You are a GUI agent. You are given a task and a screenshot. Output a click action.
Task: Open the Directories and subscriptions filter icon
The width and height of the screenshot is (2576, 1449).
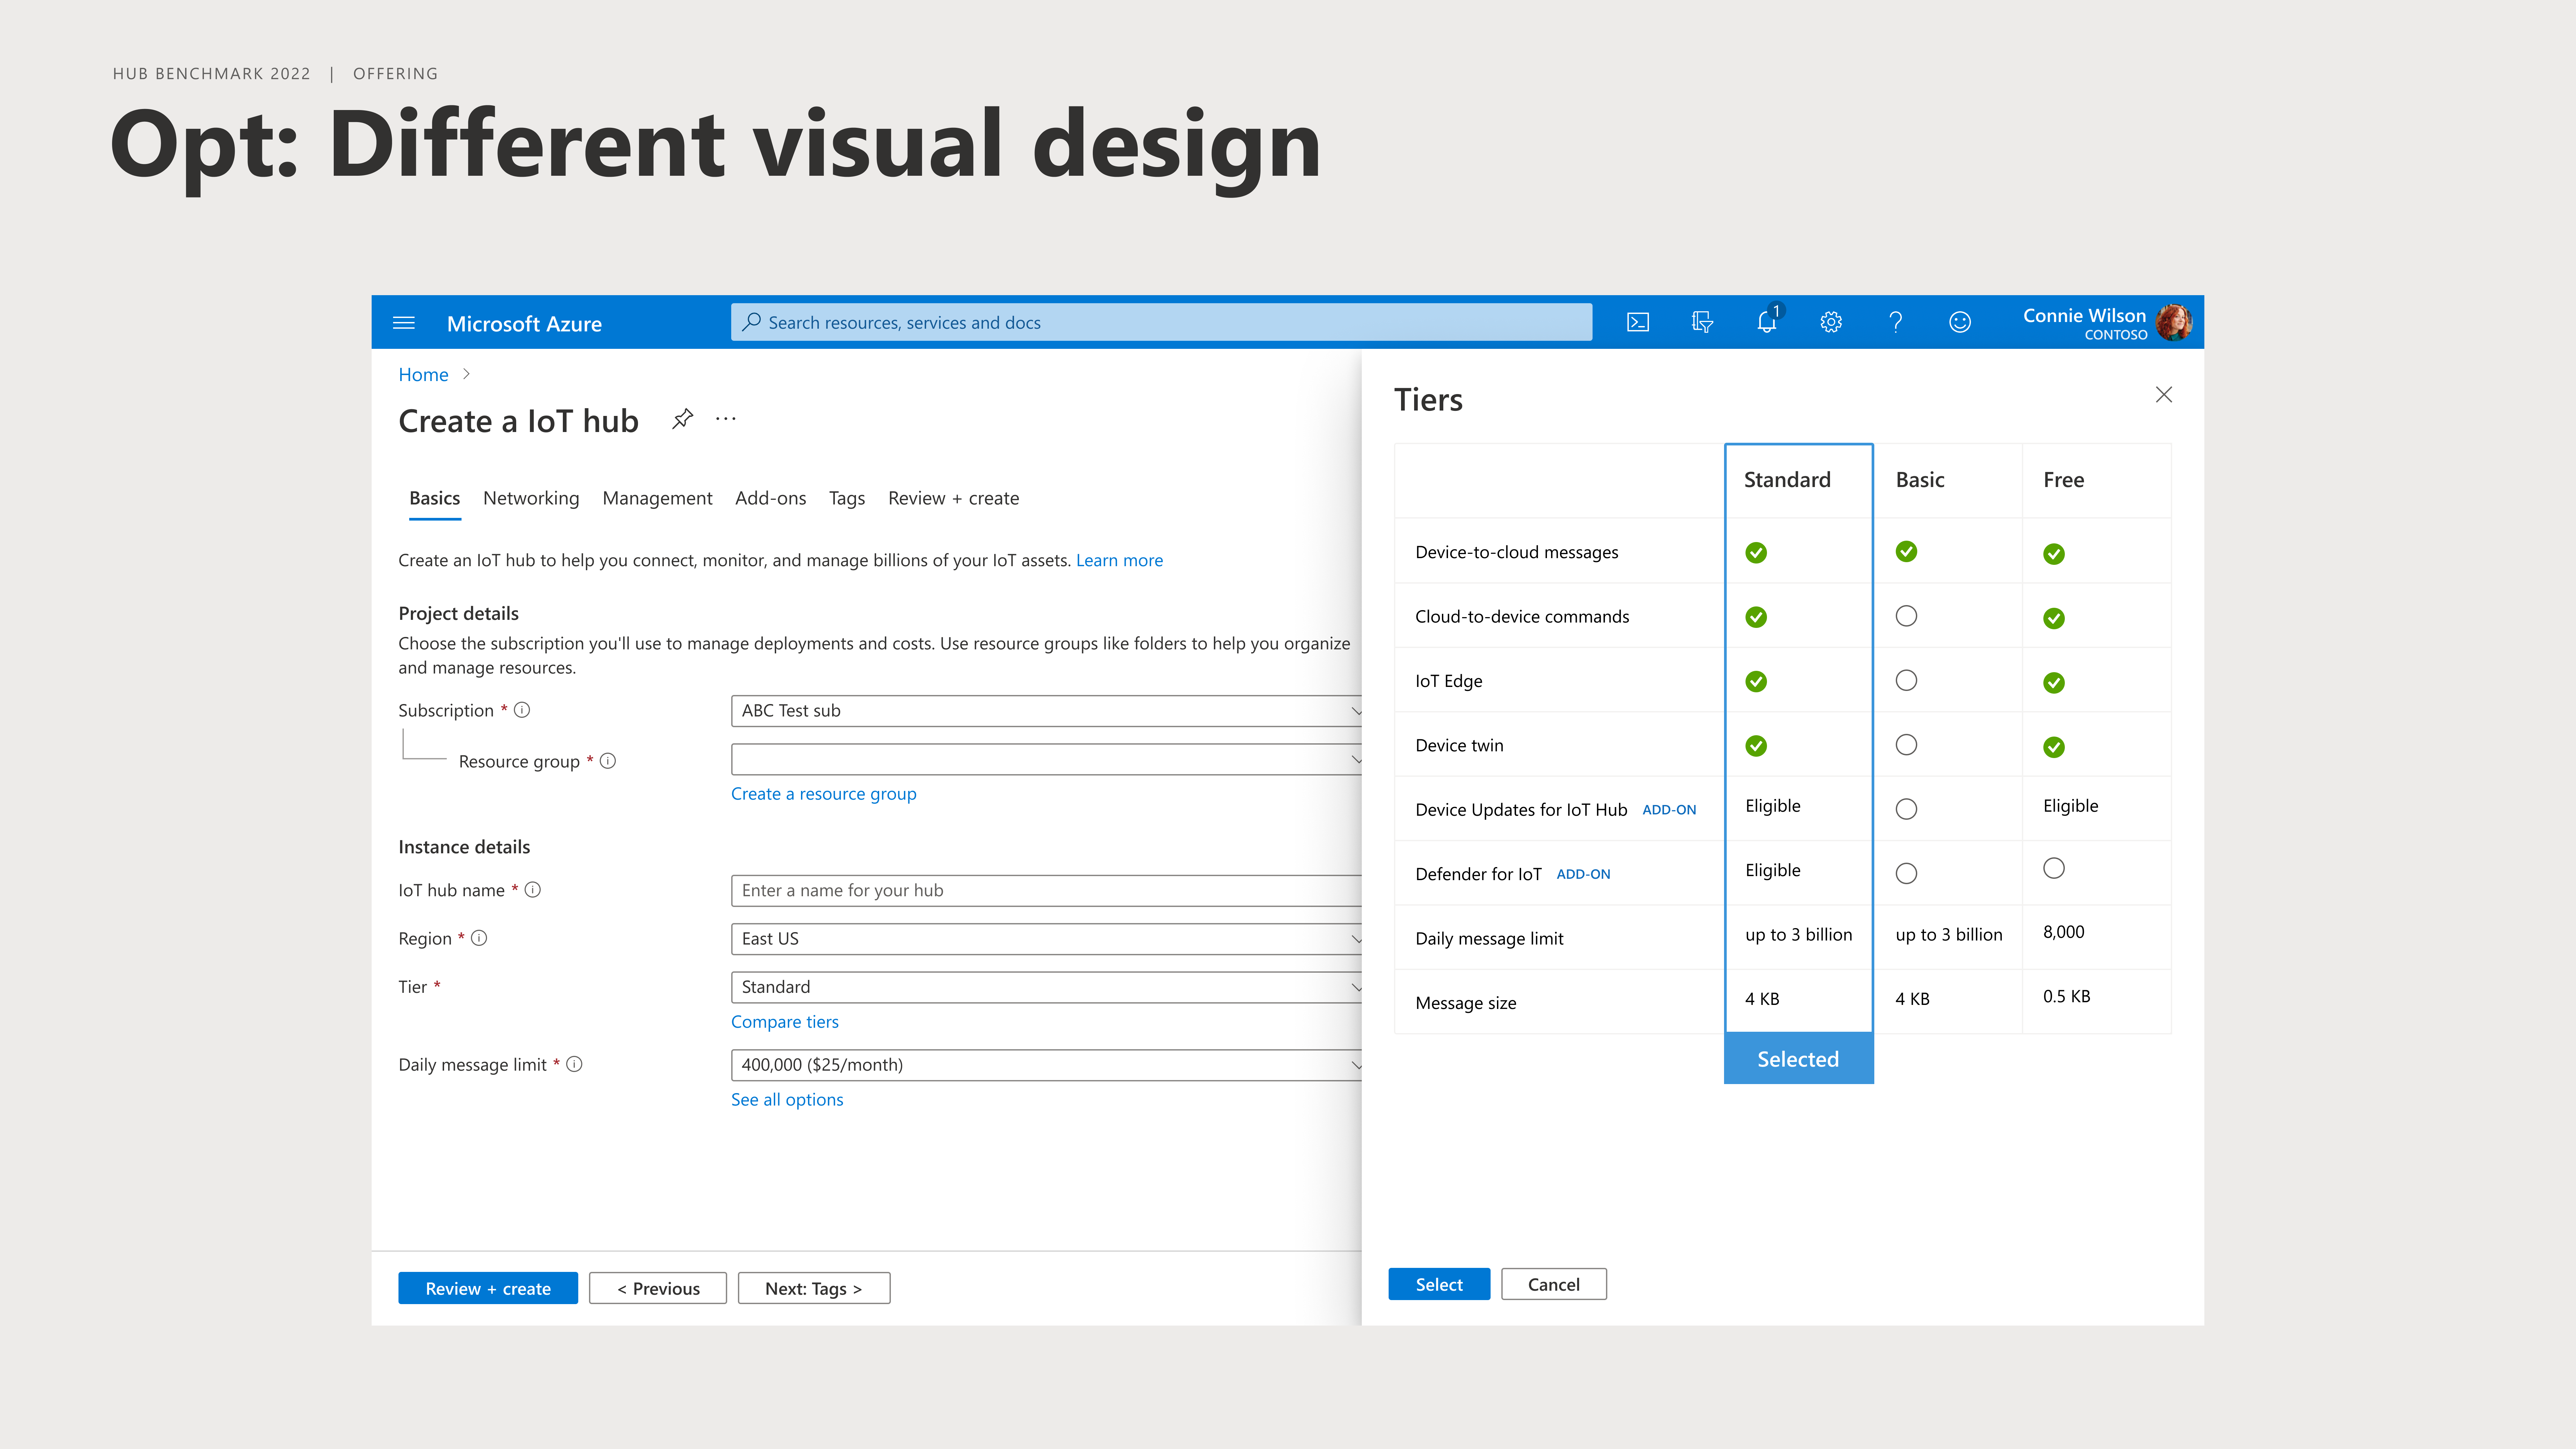coord(1702,322)
